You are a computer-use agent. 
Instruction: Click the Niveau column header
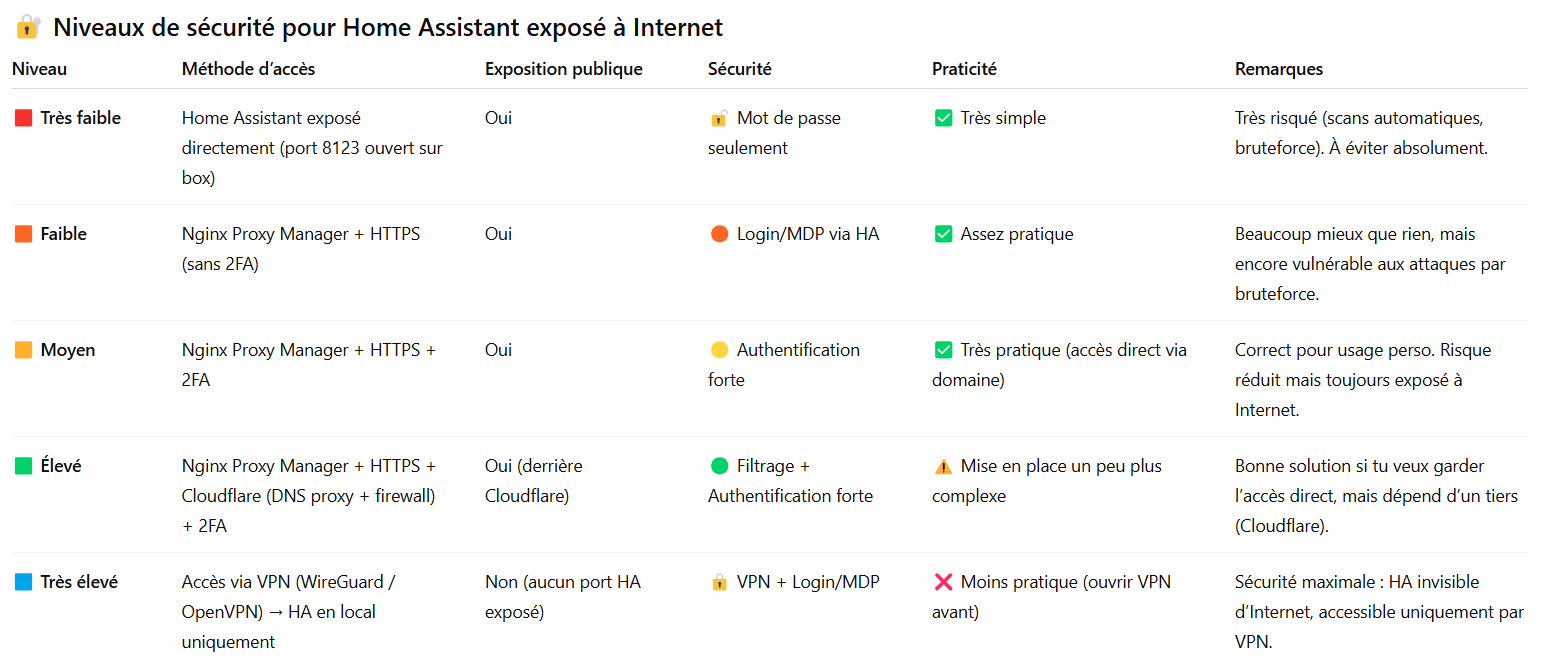point(39,69)
